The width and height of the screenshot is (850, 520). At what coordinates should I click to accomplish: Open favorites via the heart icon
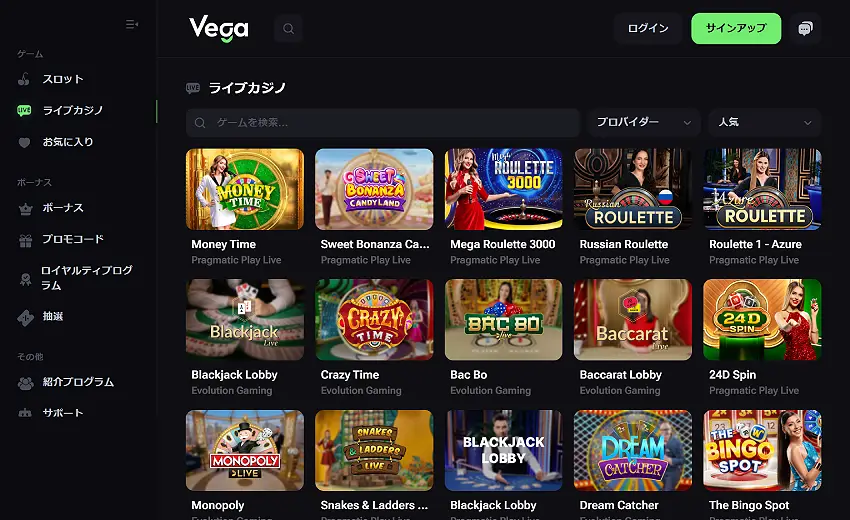pyautogui.click(x=24, y=143)
